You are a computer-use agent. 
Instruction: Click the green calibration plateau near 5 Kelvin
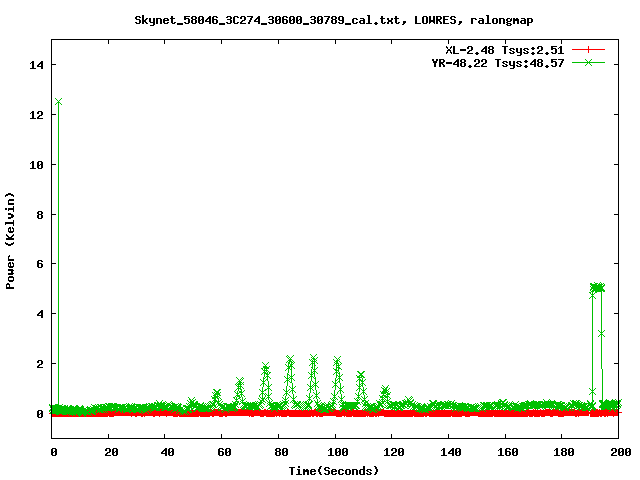click(x=597, y=288)
